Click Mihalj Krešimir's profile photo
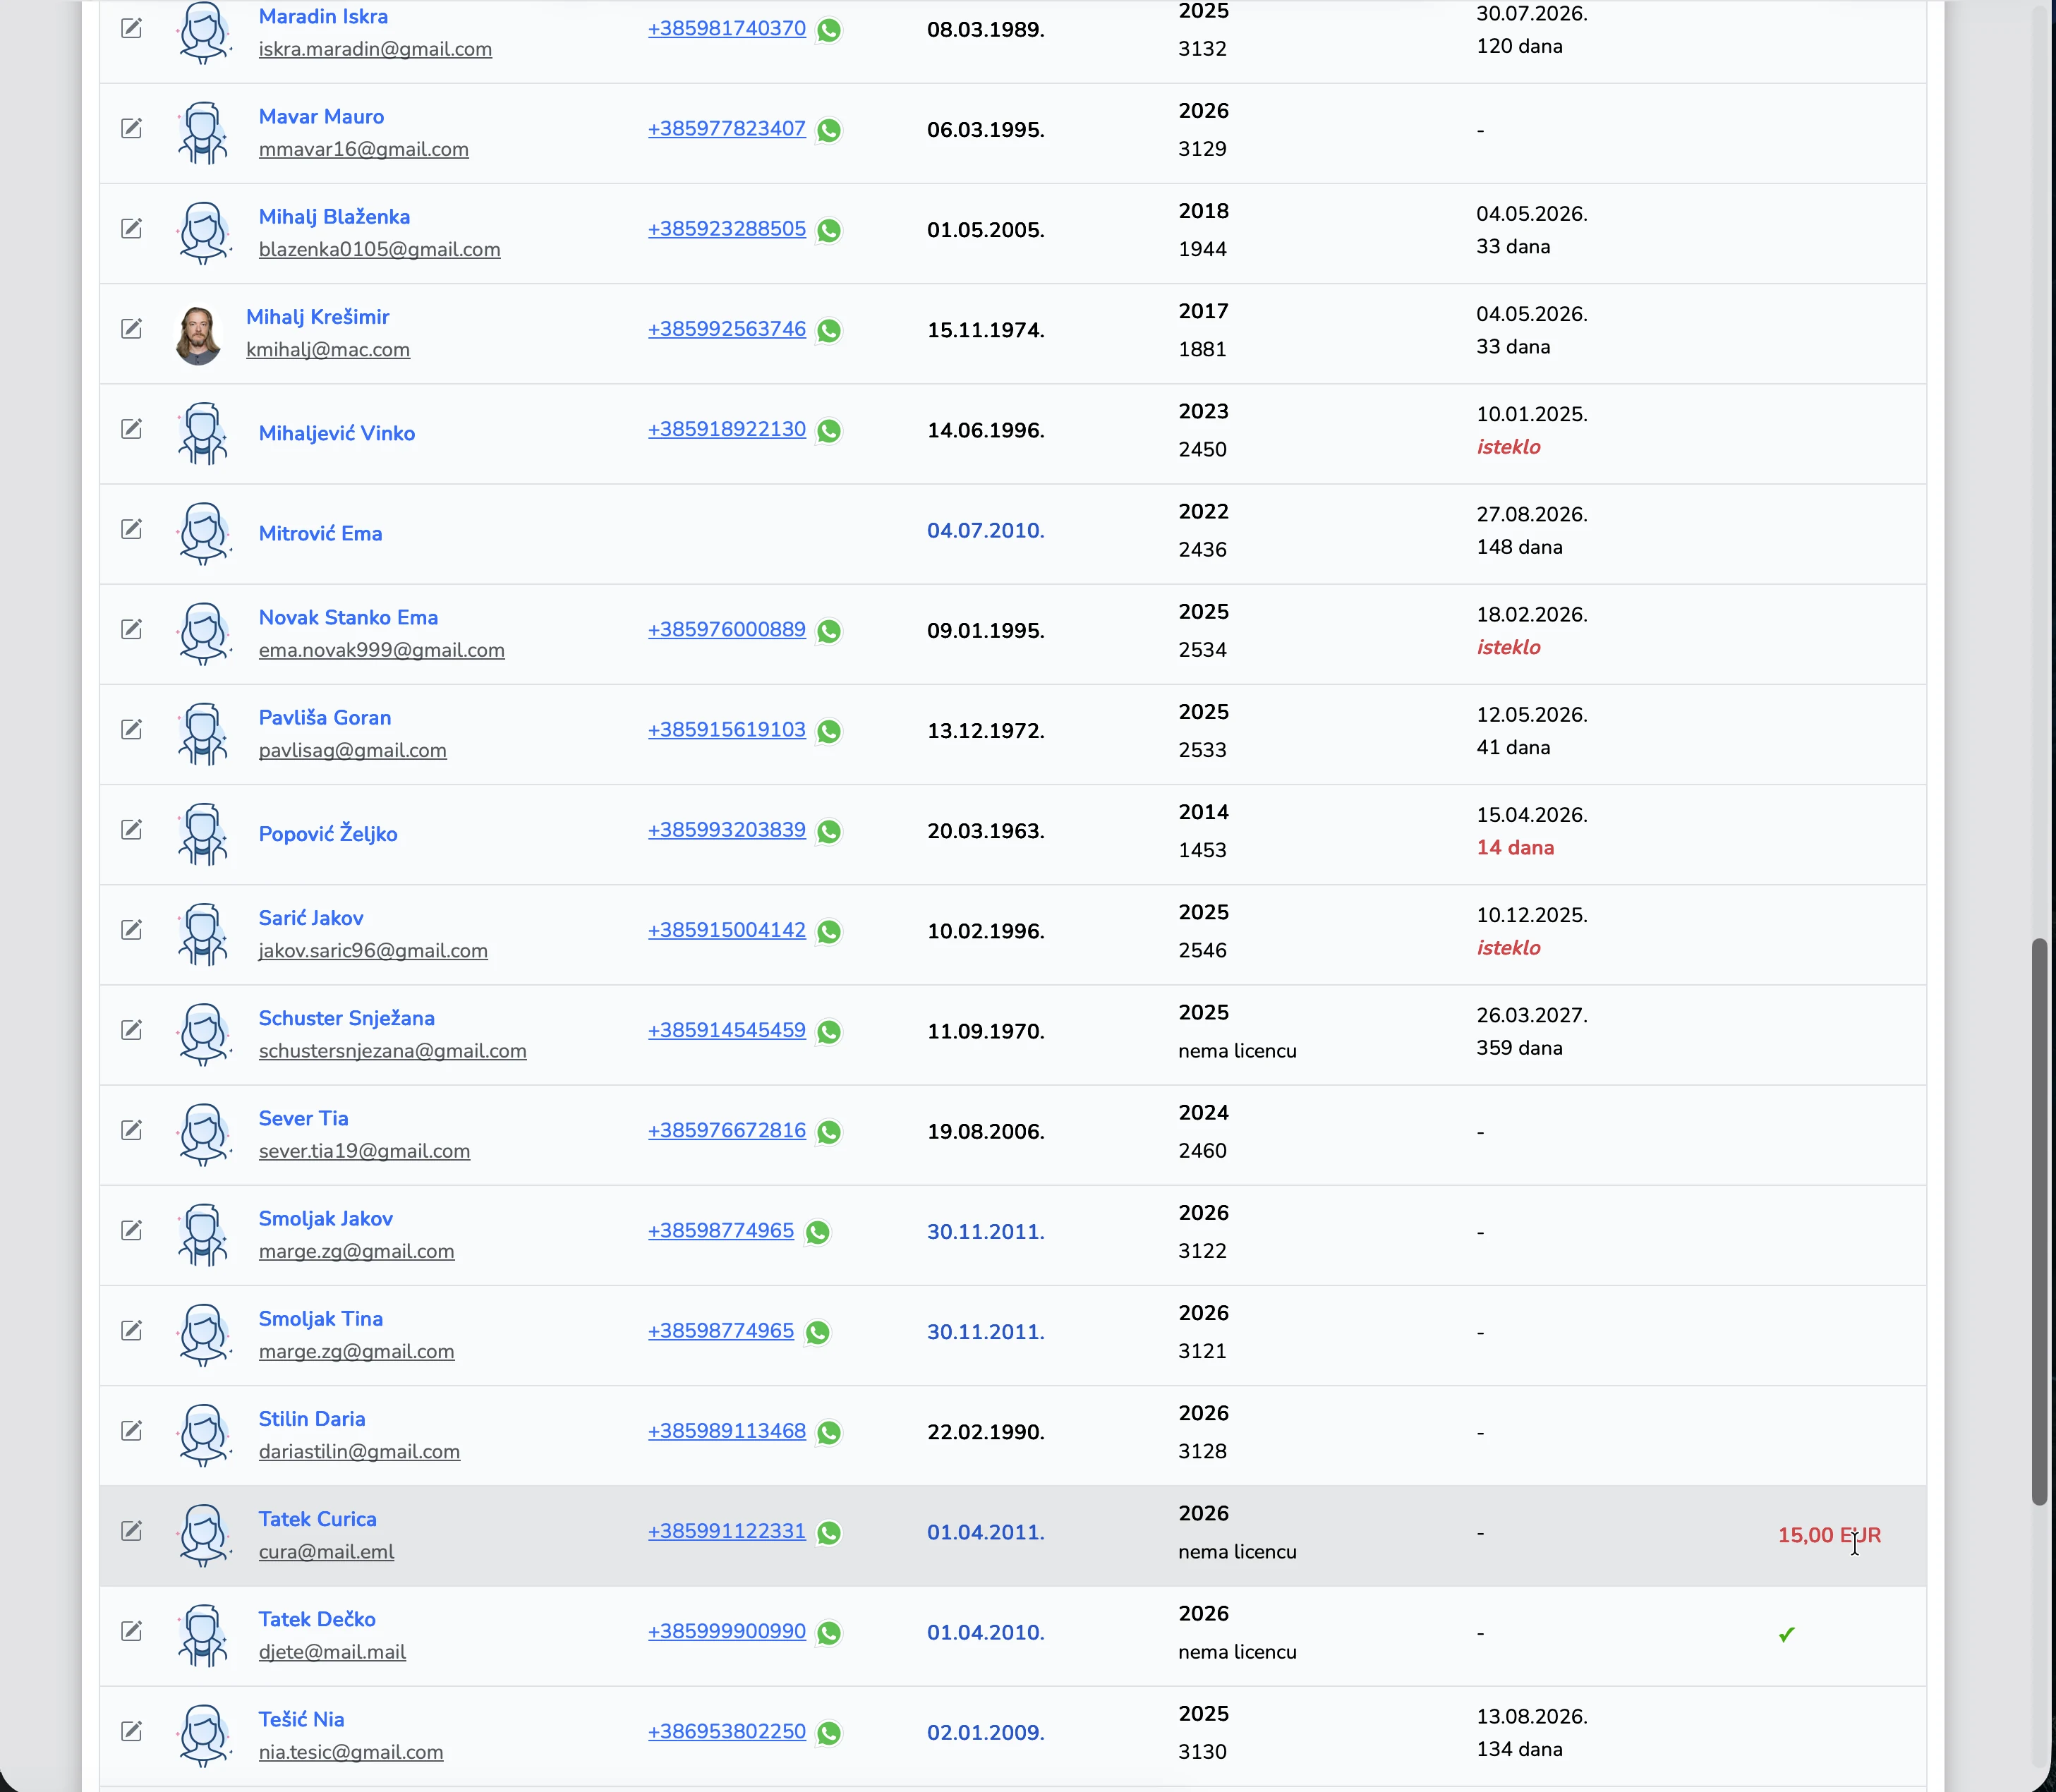The image size is (2056, 1792). [x=198, y=335]
